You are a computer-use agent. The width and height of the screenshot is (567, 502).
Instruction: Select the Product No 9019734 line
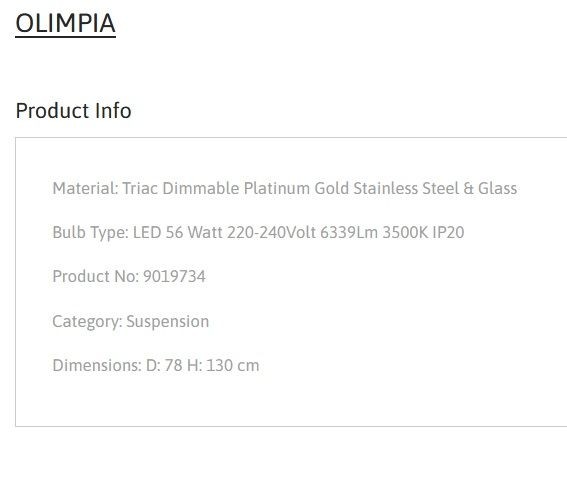[129, 277]
